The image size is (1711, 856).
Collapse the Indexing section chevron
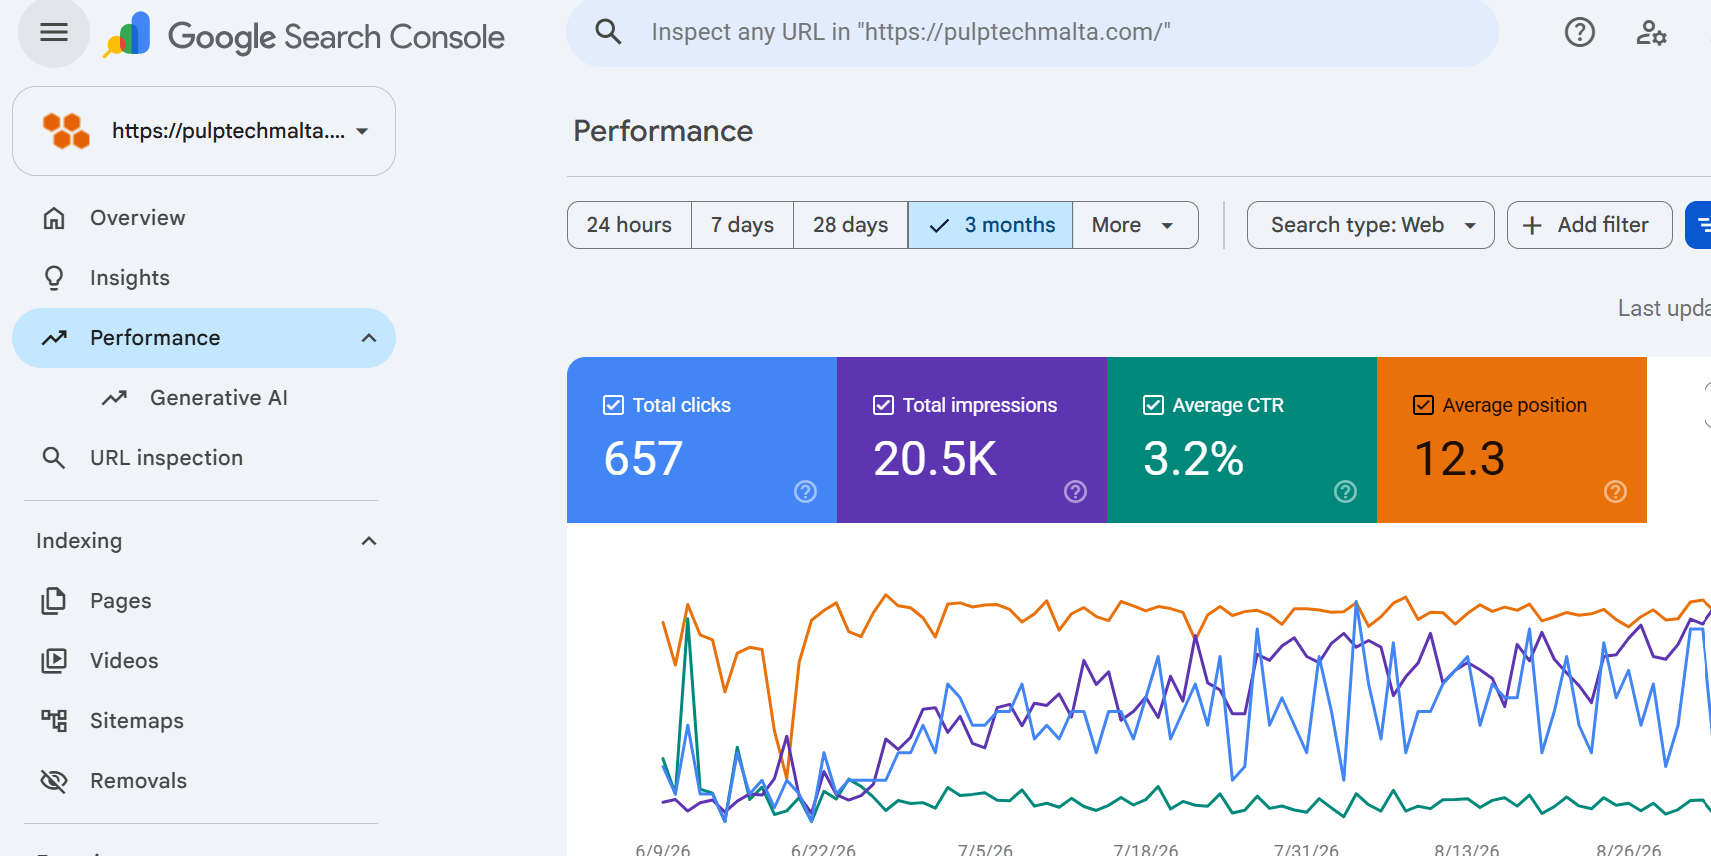click(369, 541)
